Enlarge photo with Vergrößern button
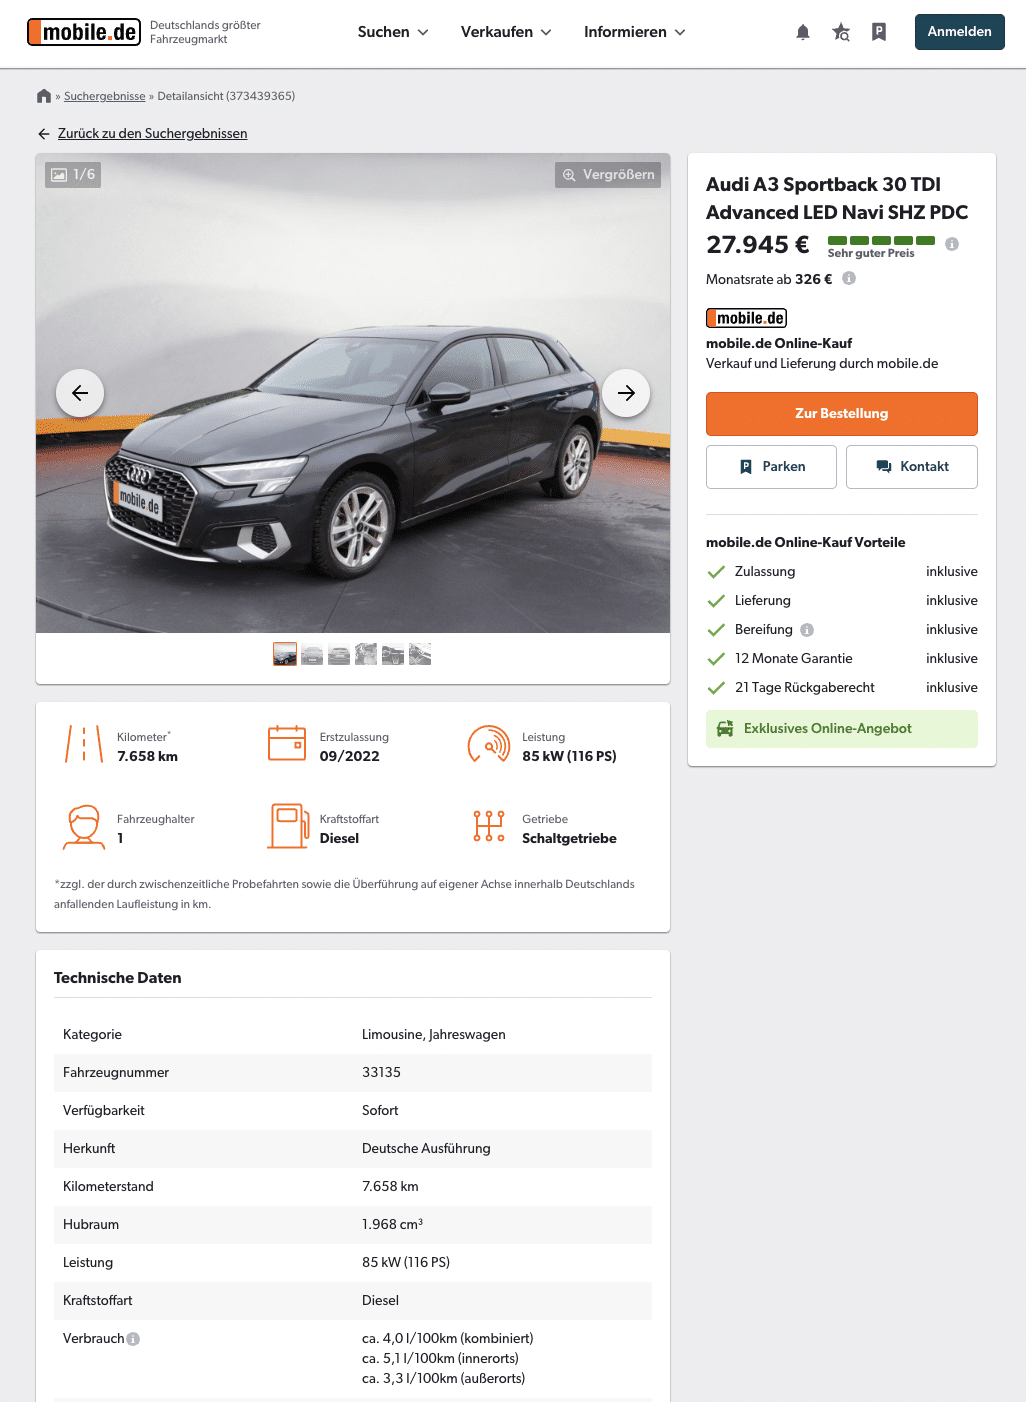The height and width of the screenshot is (1402, 1026). [x=608, y=175]
